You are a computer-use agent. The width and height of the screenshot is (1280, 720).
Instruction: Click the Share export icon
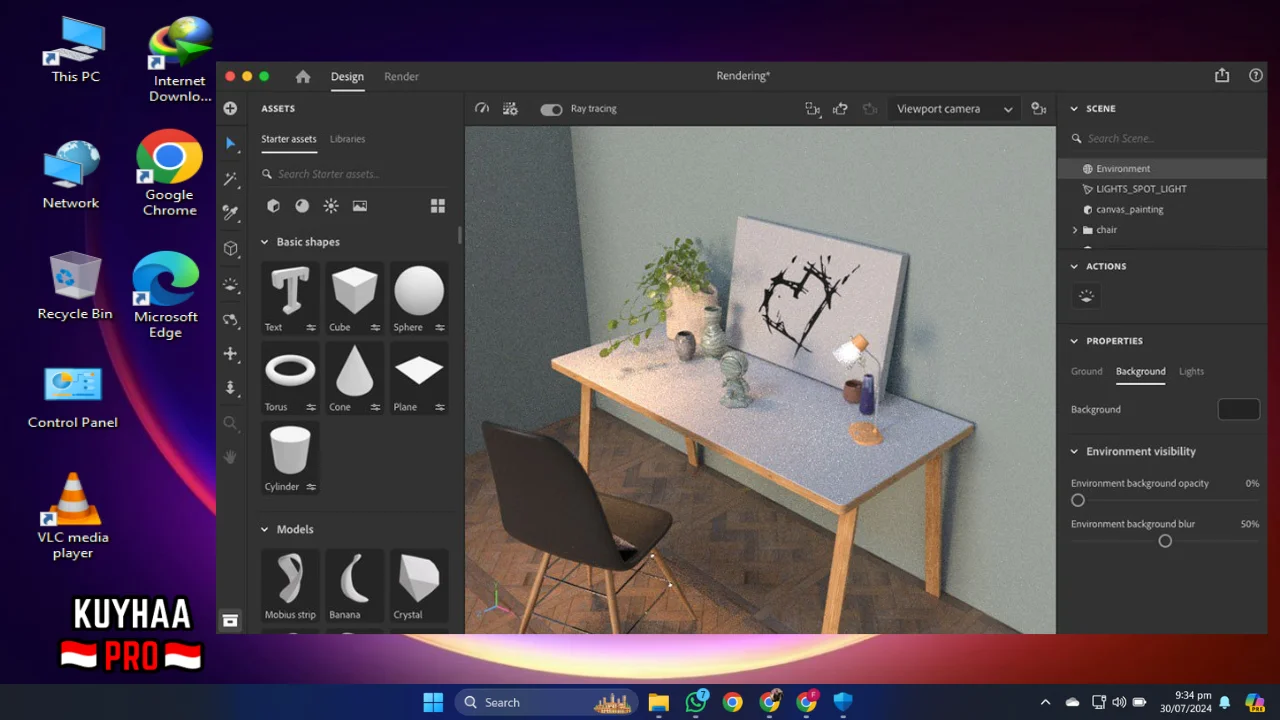click(x=1222, y=75)
